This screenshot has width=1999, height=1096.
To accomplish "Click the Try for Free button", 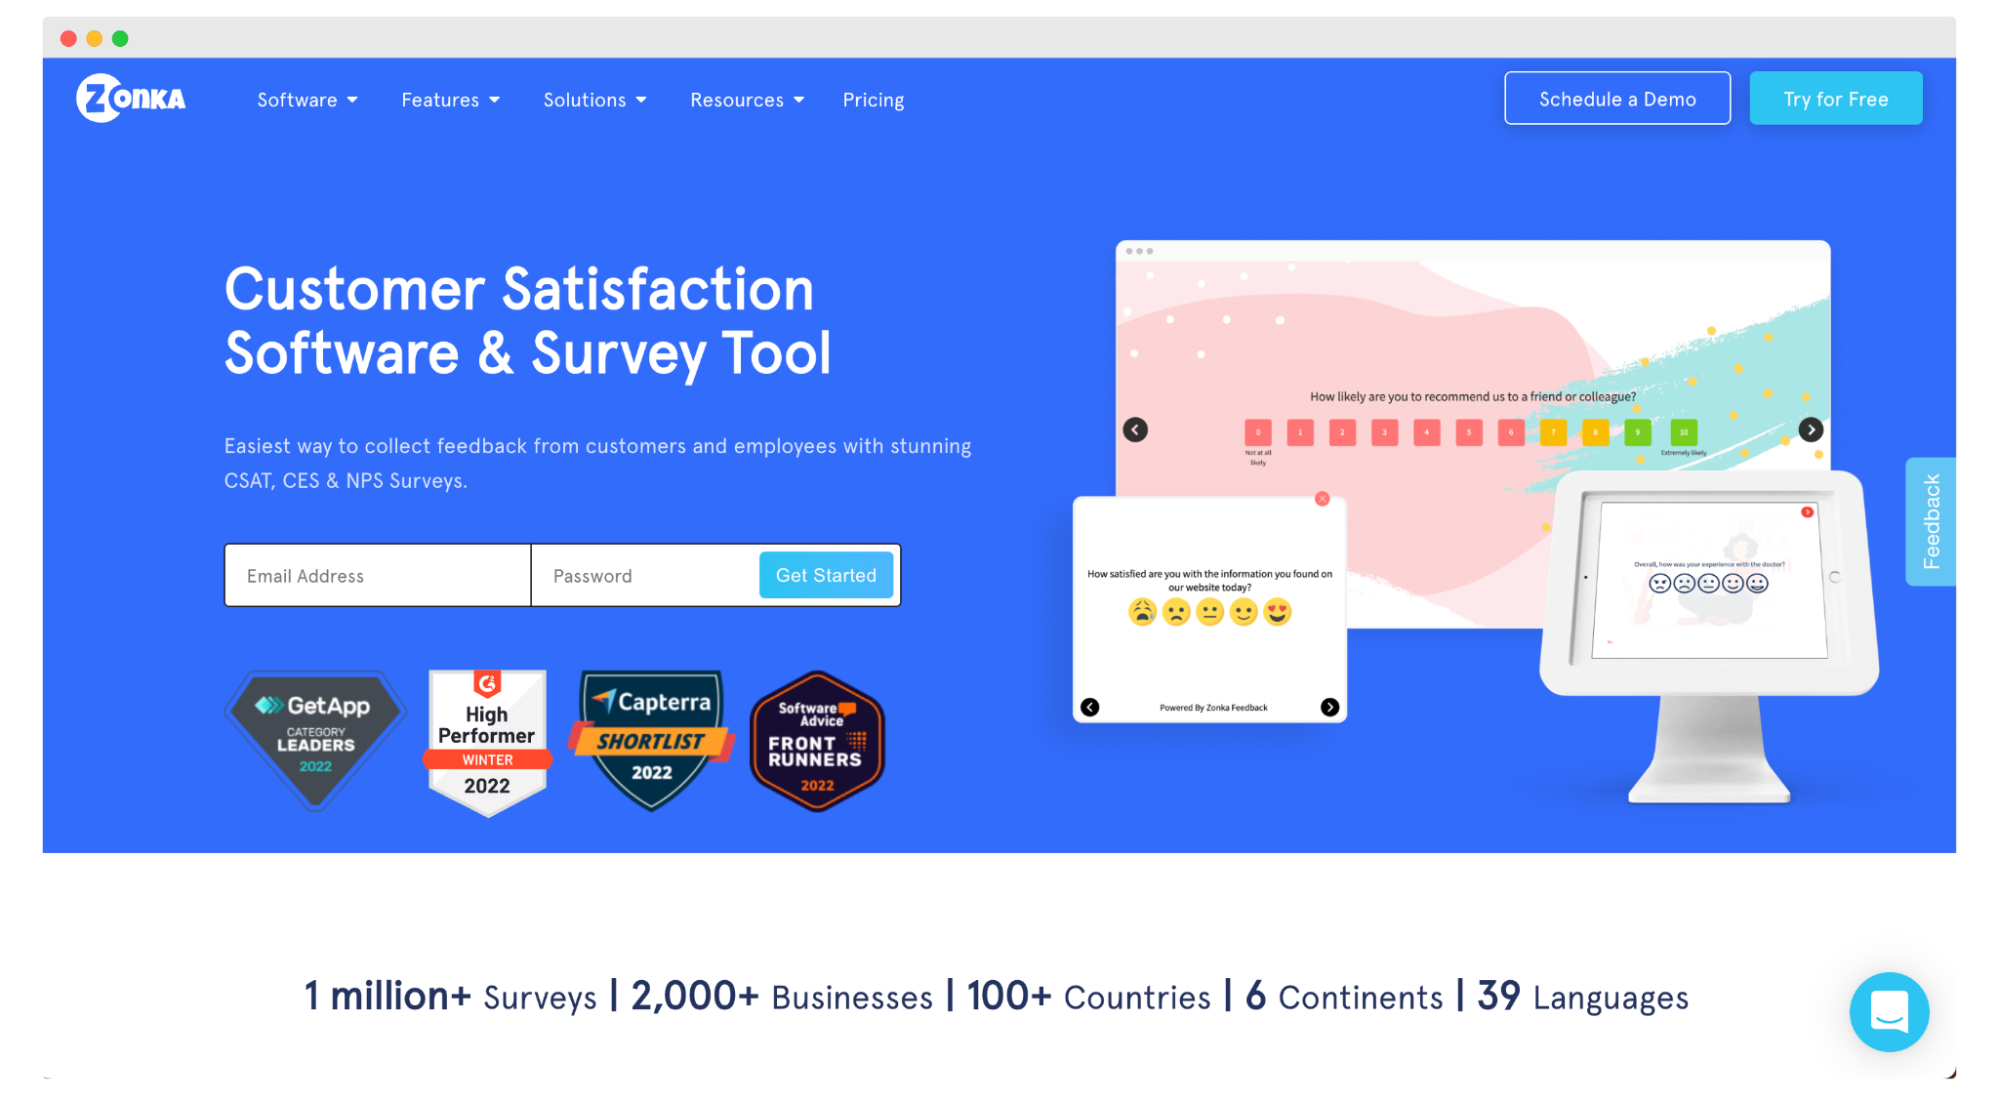I will coord(1835,98).
